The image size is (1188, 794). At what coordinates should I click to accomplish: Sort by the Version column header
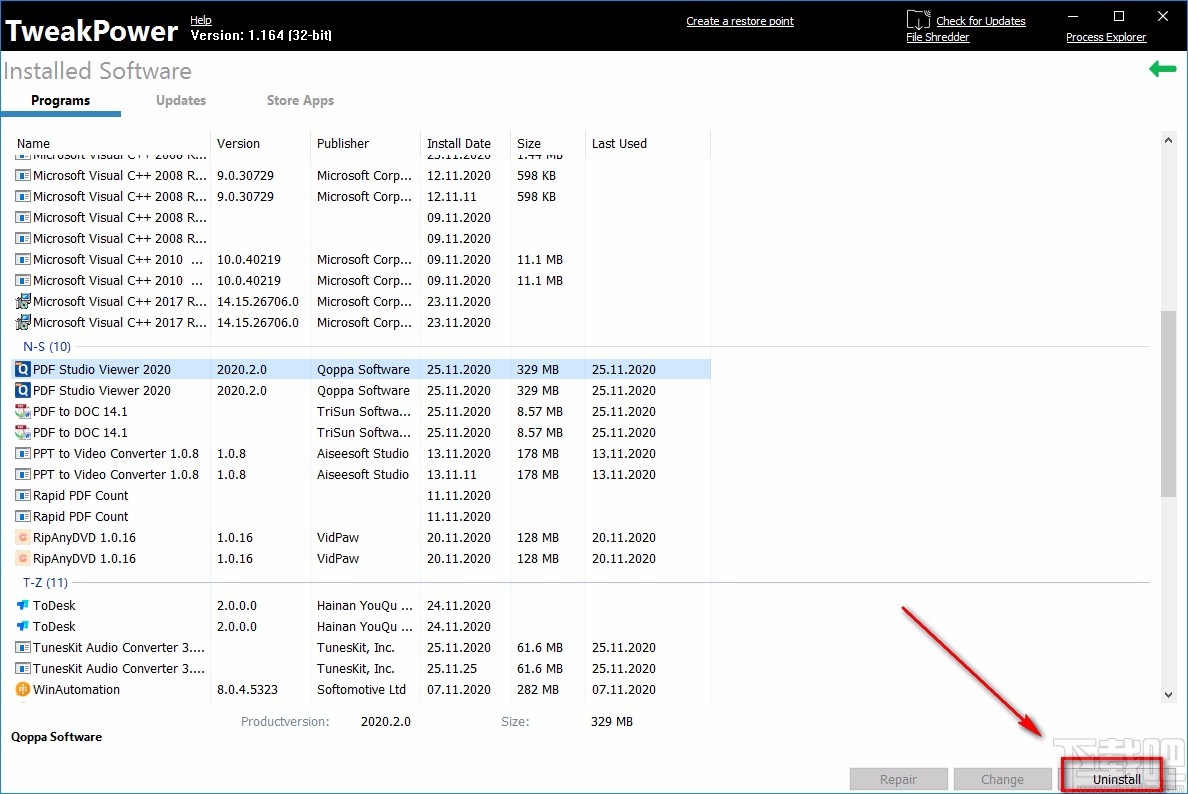[x=238, y=144]
